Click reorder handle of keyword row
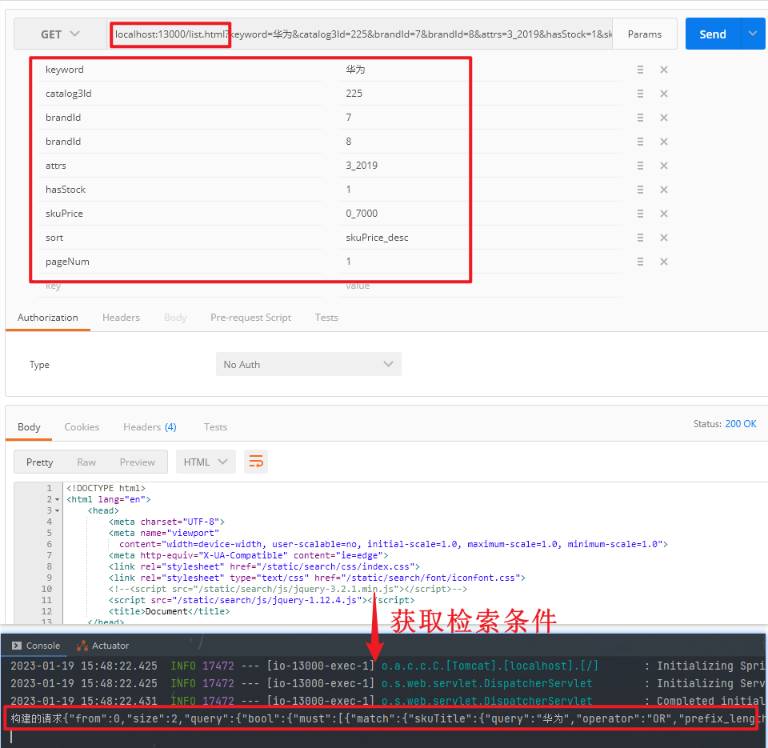The width and height of the screenshot is (768, 748). point(640,70)
